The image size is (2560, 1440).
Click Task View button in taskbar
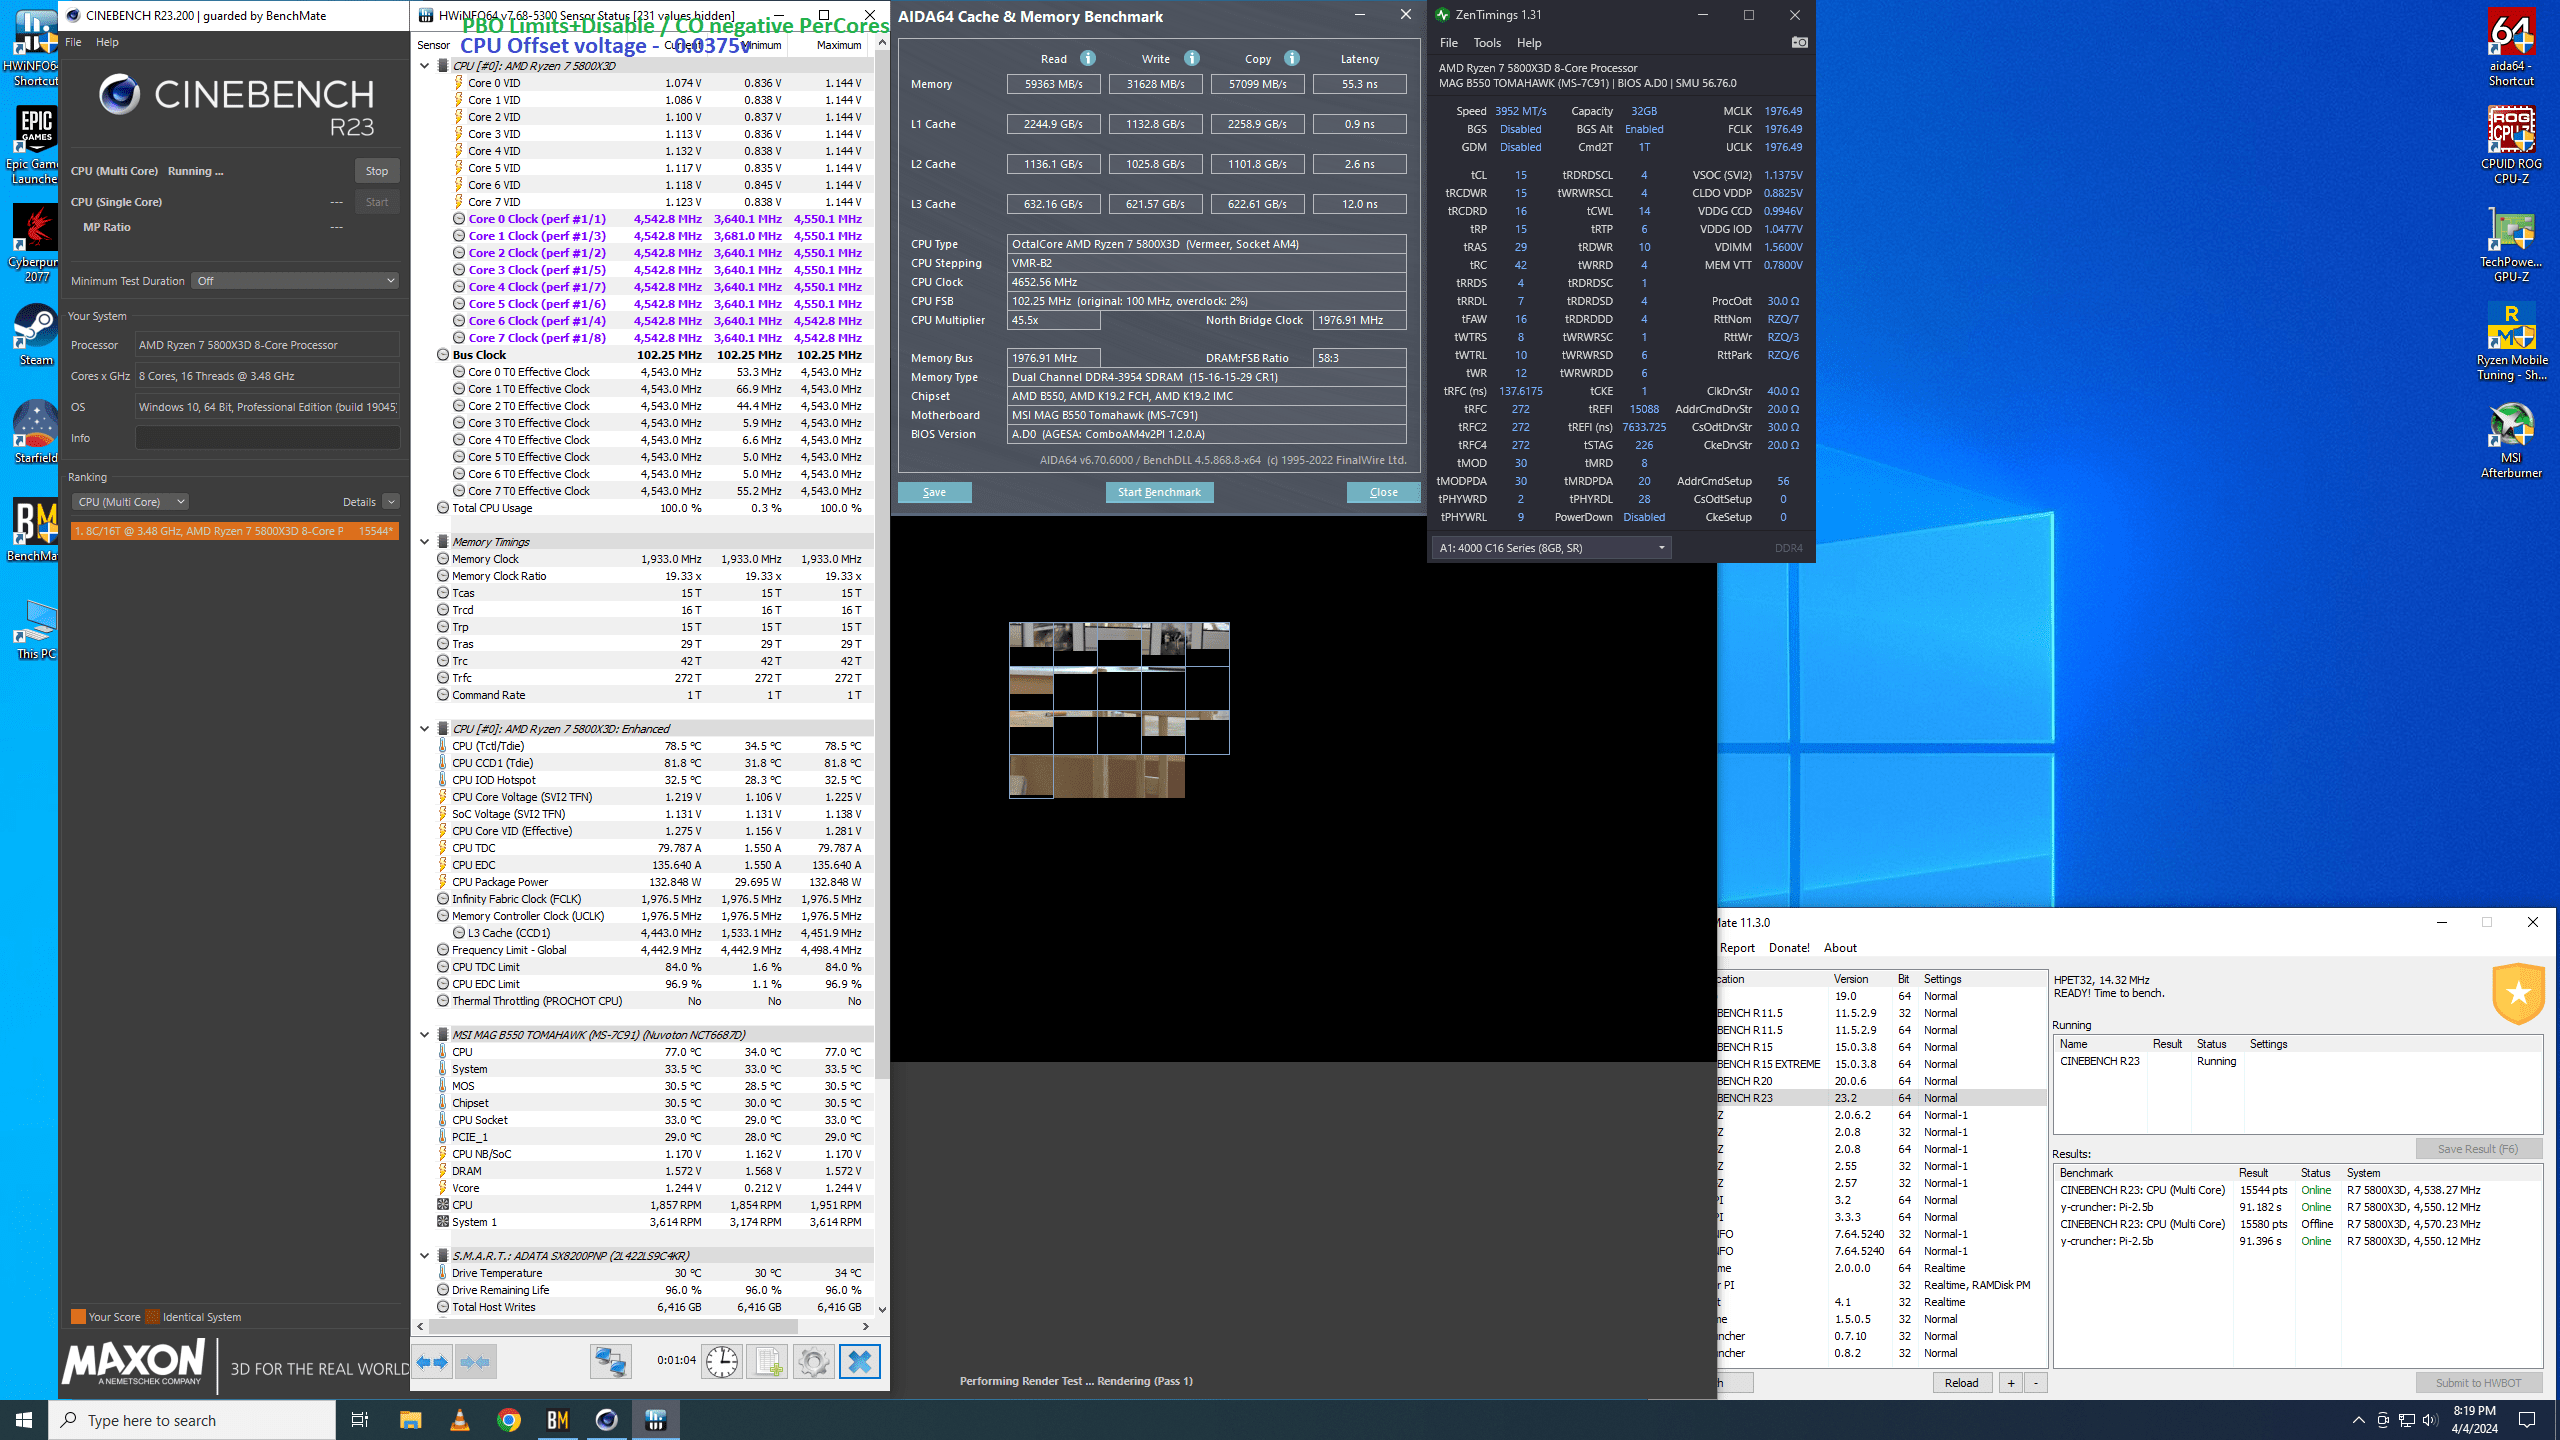[360, 1420]
